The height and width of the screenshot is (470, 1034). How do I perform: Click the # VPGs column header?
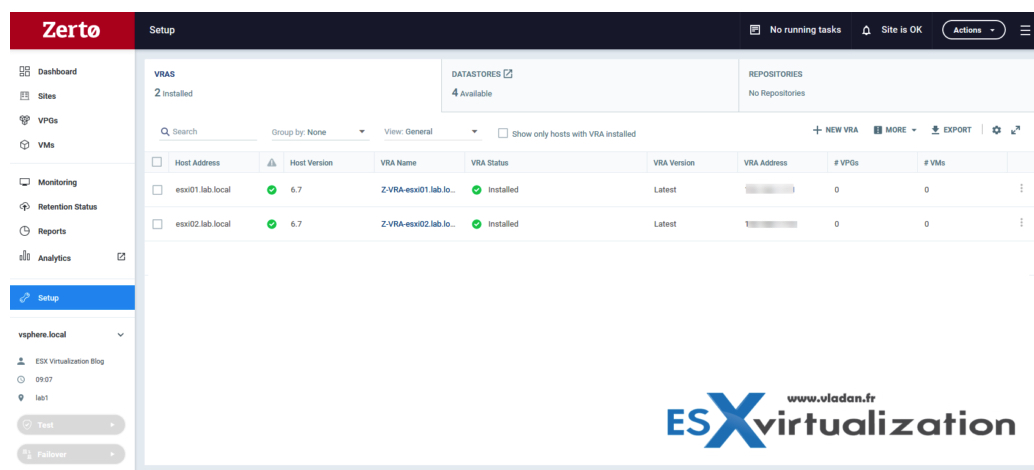(x=846, y=163)
